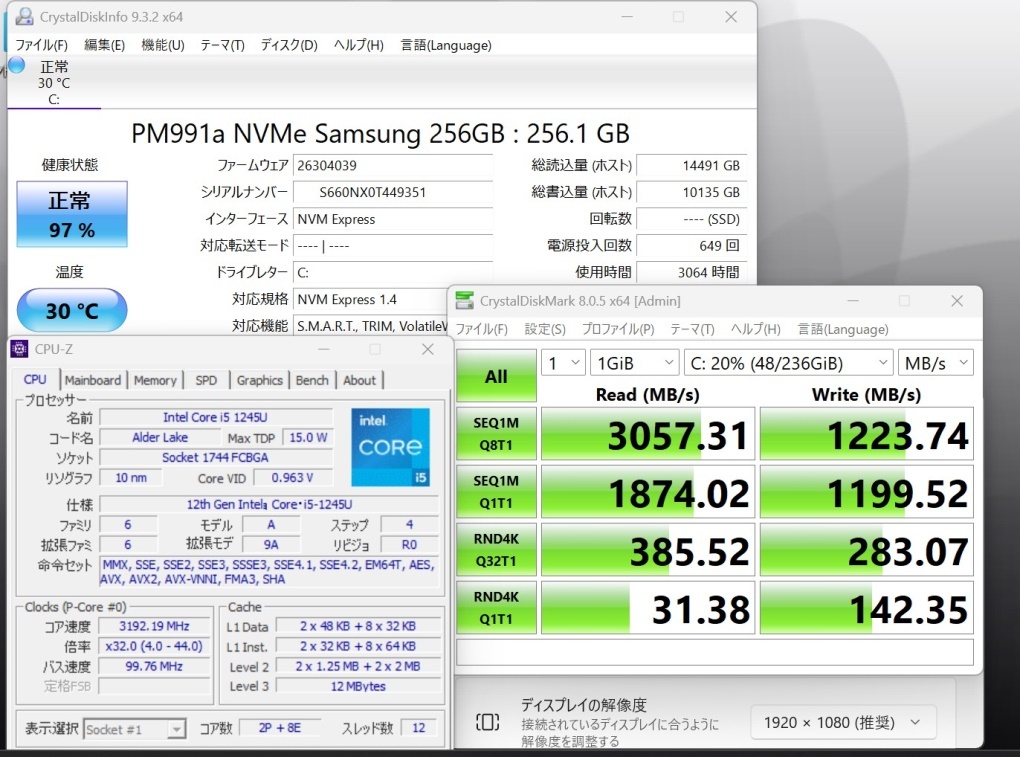
Task: Click the Alder Lake code name value
Action: pyautogui.click(x=160, y=437)
